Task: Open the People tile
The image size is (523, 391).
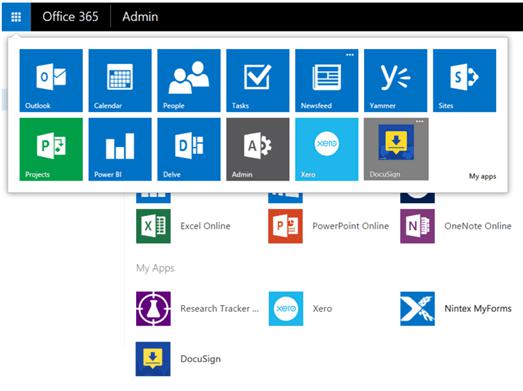Action: coord(189,80)
